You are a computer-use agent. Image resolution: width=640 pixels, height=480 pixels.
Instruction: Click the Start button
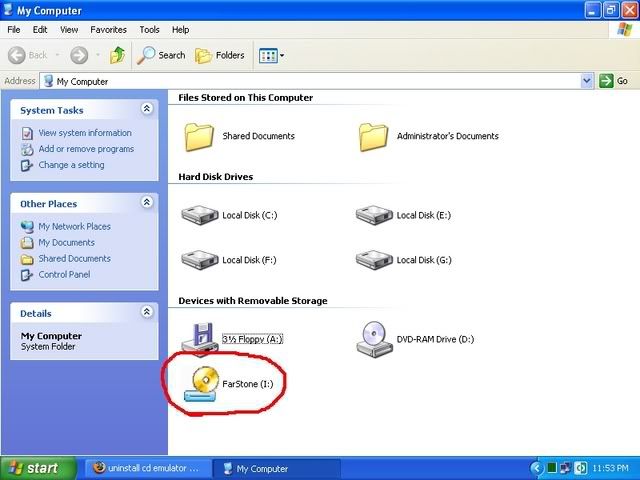point(38,468)
